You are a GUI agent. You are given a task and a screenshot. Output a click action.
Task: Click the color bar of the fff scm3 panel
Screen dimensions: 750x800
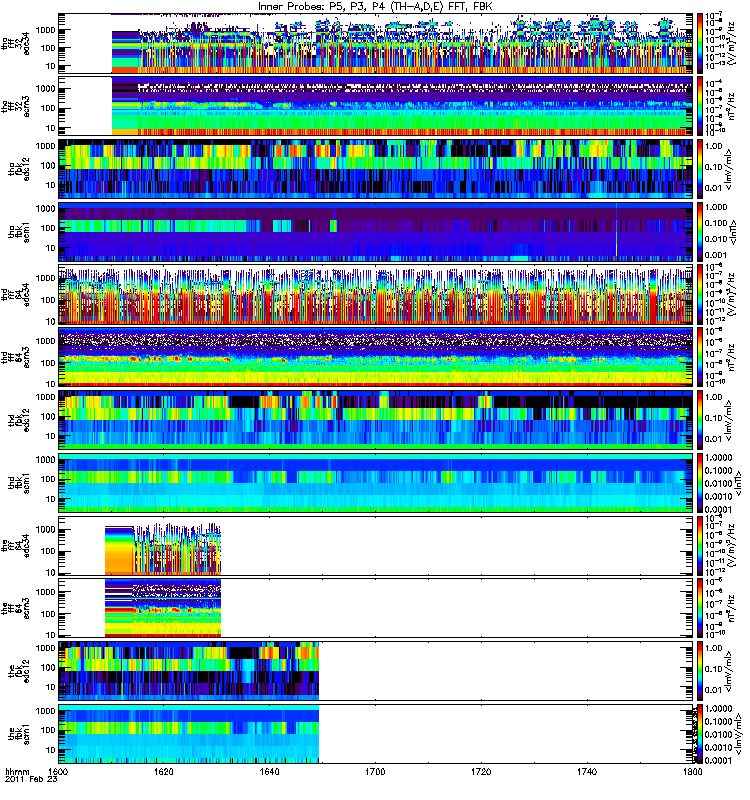pos(701,608)
